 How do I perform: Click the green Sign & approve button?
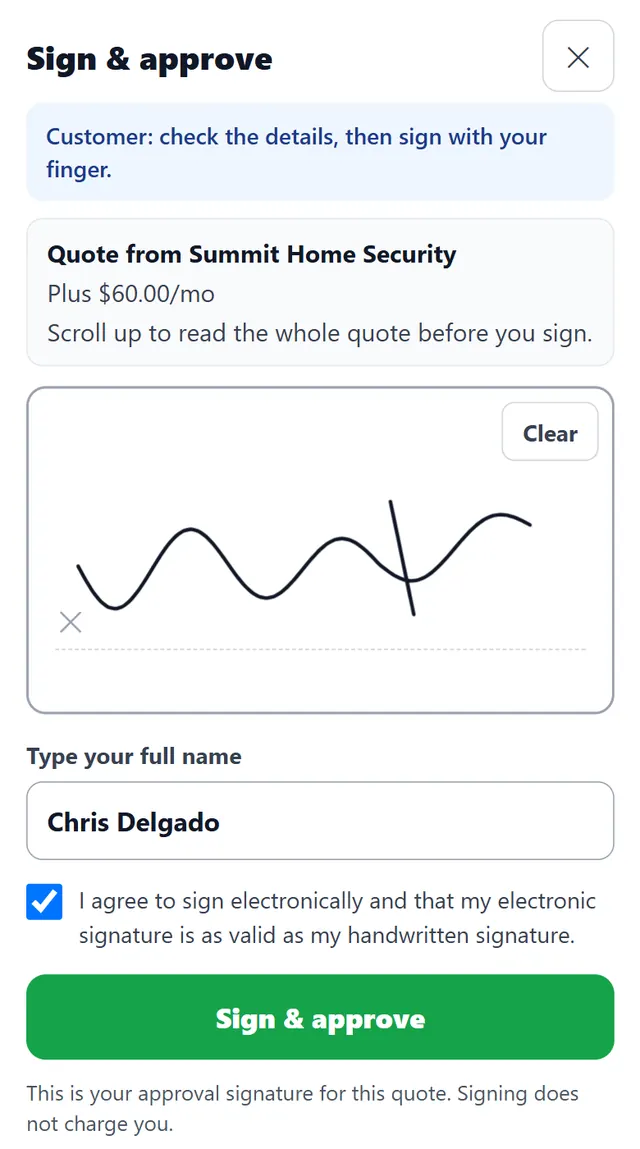point(320,1016)
